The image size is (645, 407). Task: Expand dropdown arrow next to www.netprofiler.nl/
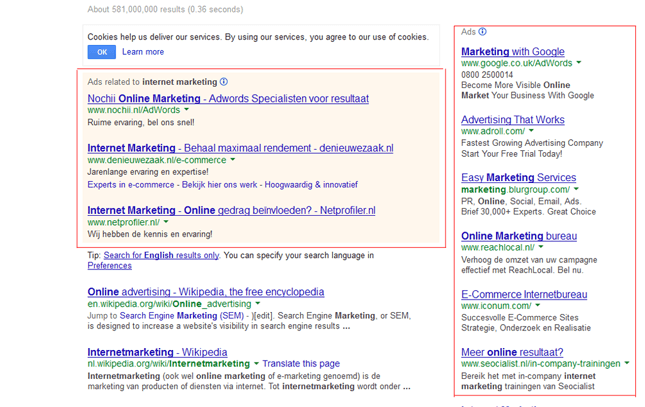coord(166,222)
